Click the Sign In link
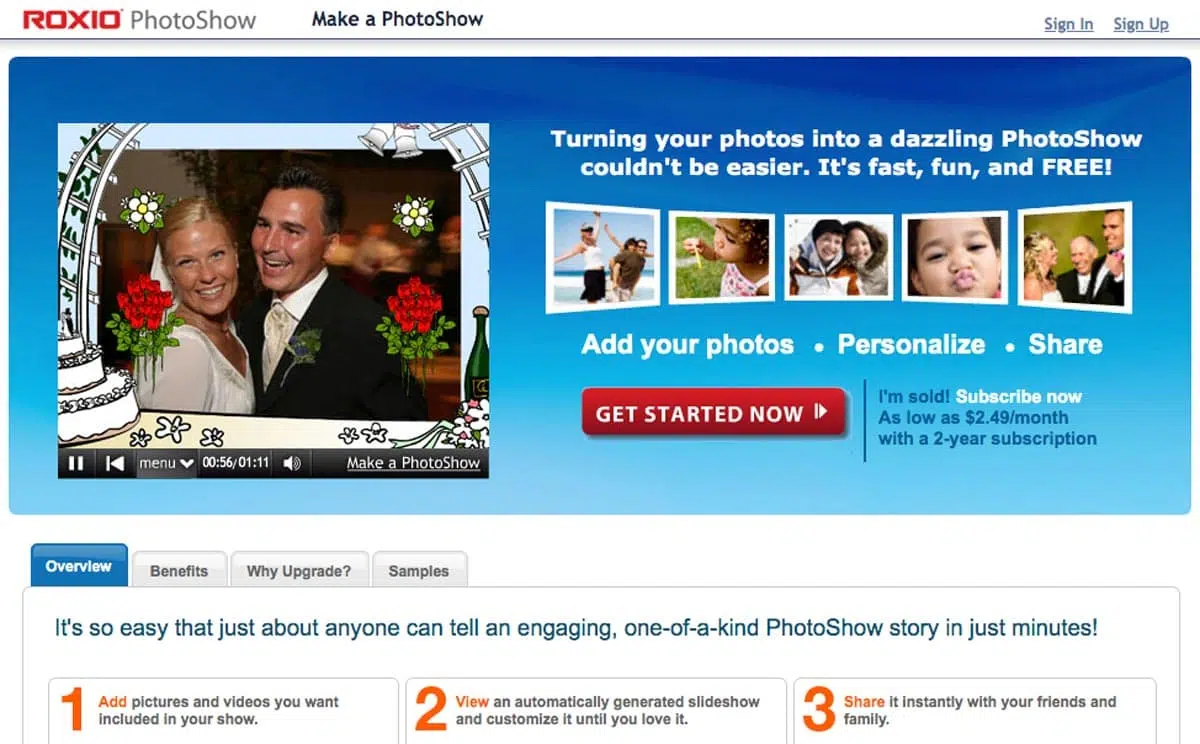 (1068, 24)
